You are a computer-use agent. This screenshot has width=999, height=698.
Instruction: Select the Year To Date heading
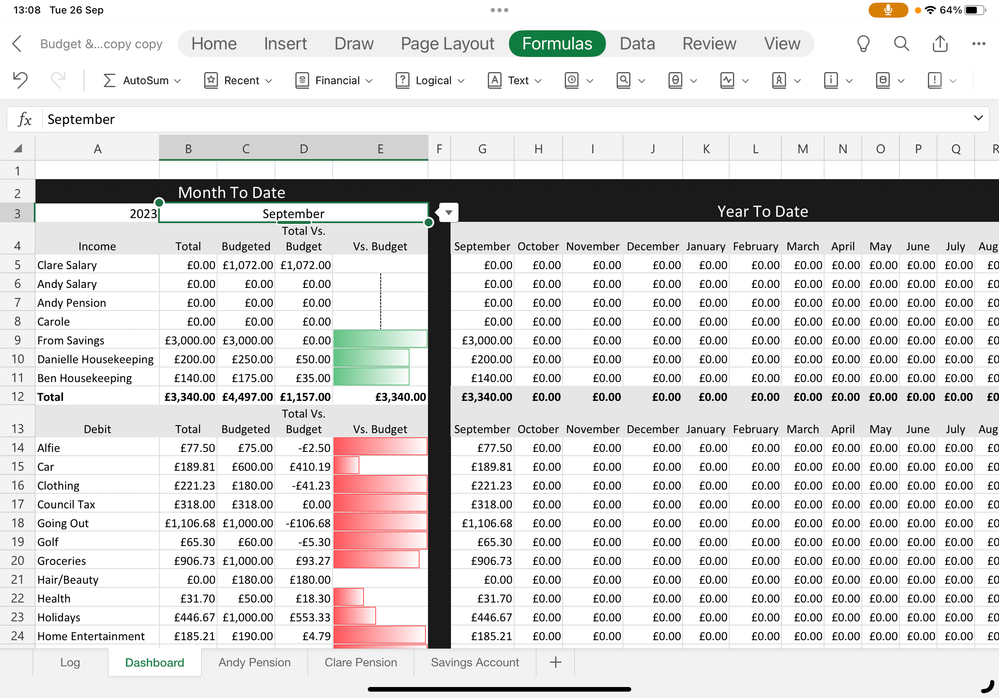(x=763, y=211)
